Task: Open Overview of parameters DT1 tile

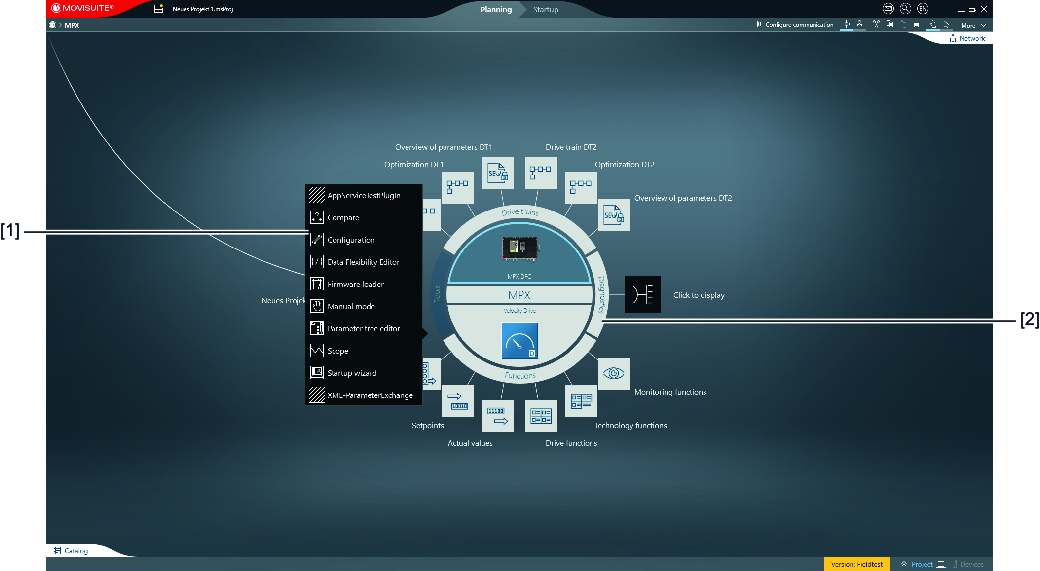Action: pyautogui.click(x=498, y=174)
